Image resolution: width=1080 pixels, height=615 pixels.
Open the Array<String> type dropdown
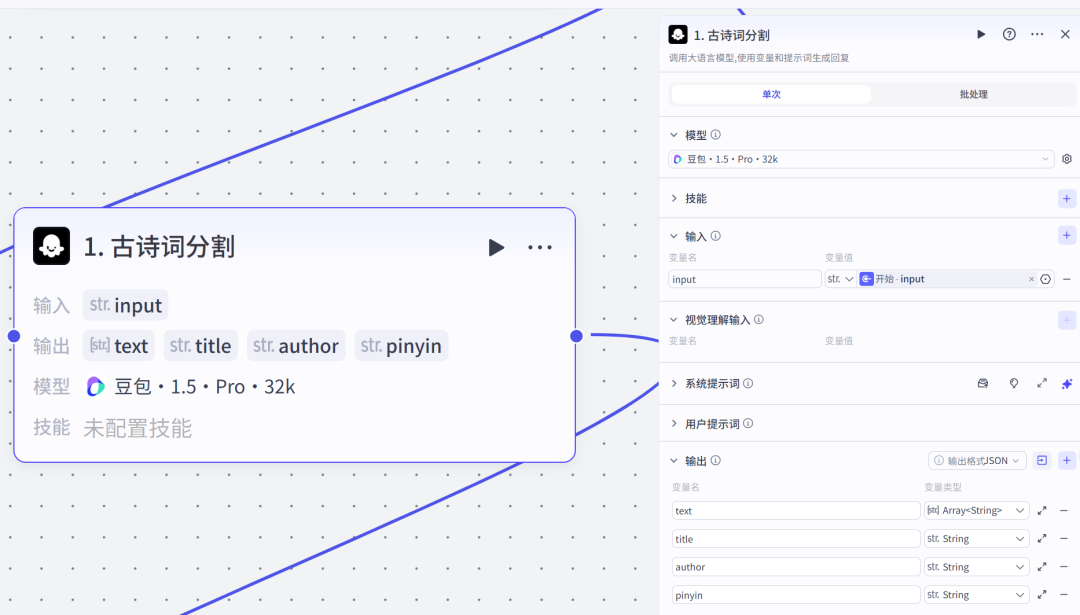pyautogui.click(x=976, y=510)
